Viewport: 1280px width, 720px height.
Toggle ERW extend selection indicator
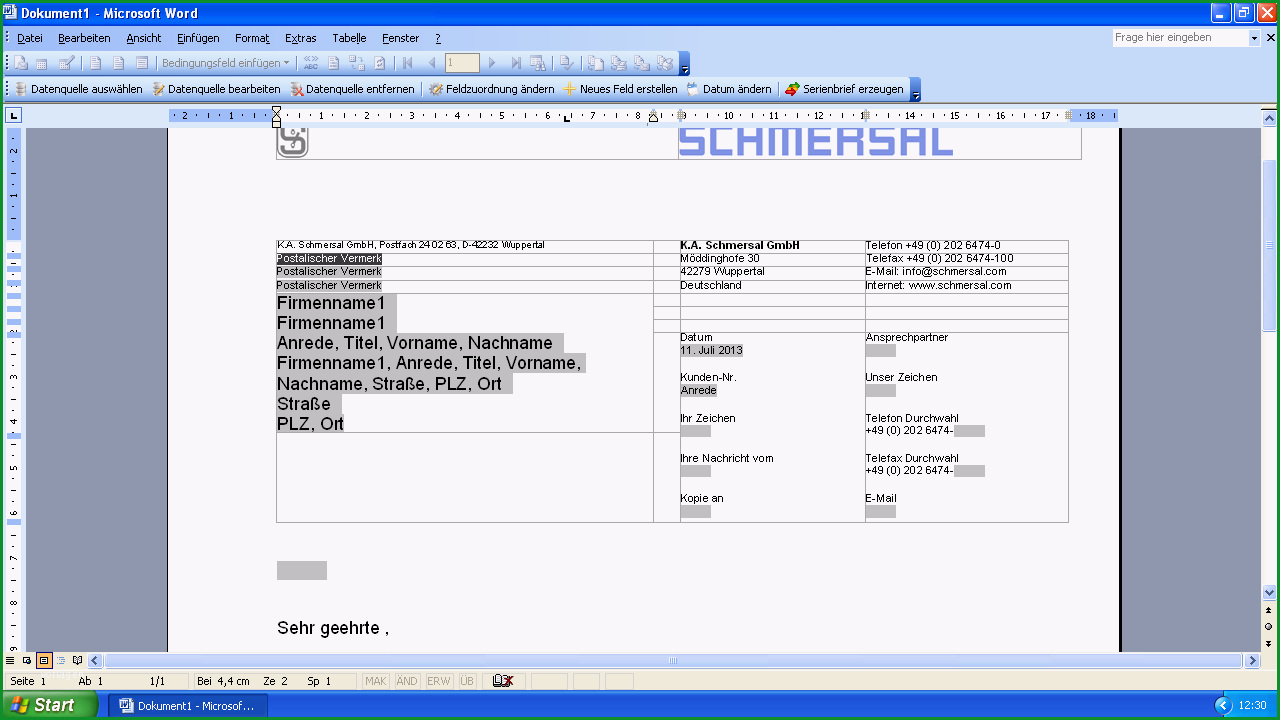tap(439, 681)
